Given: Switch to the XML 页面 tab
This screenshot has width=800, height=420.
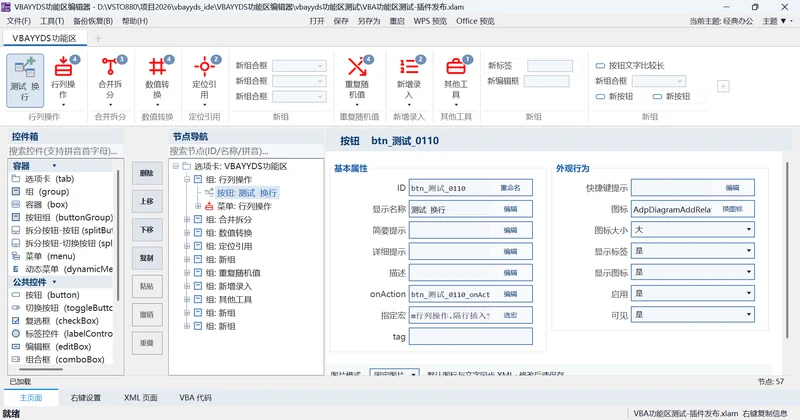Looking at the screenshot, I should click(141, 398).
